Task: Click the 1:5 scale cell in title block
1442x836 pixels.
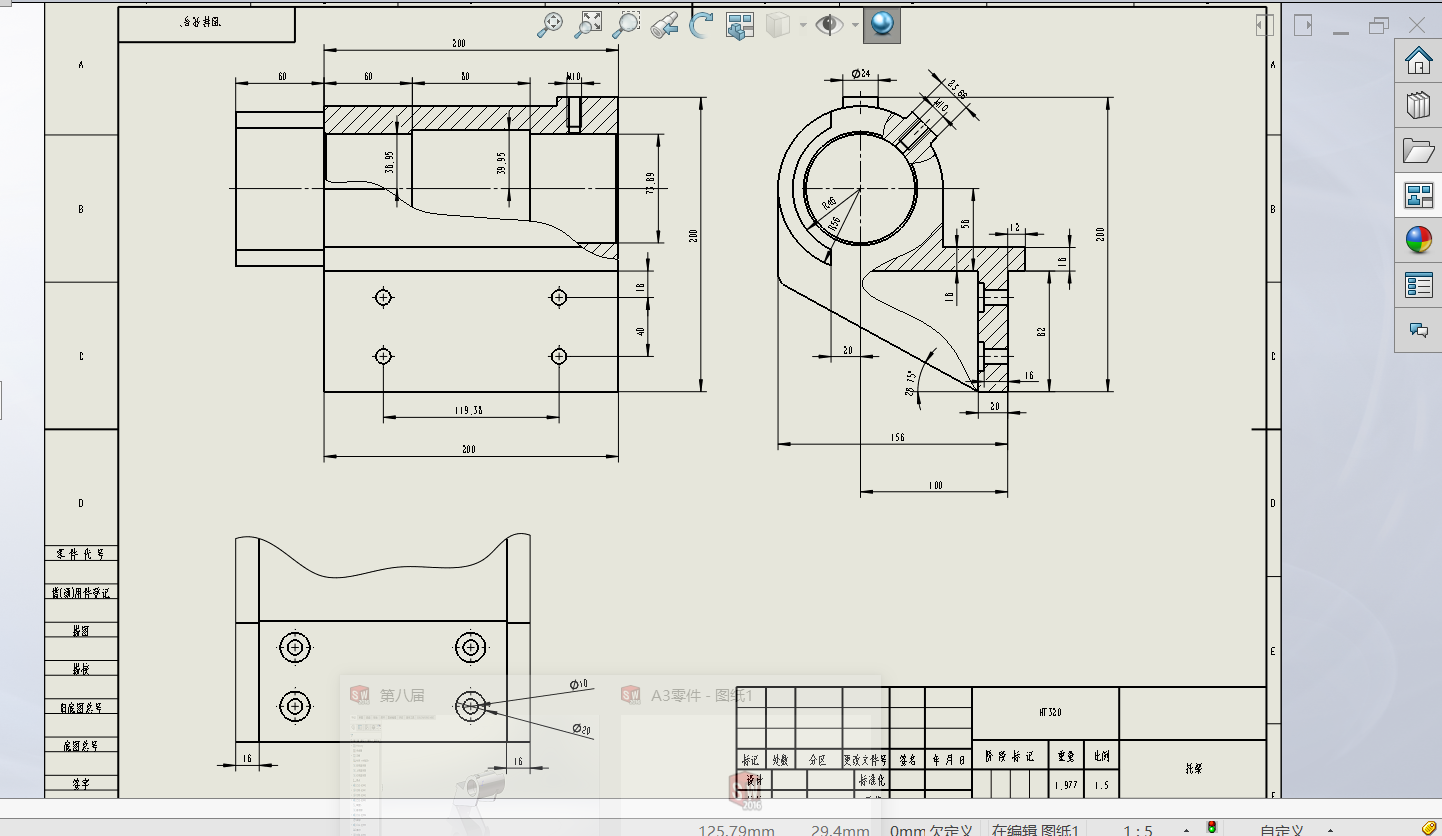Action: pyautogui.click(x=1101, y=786)
